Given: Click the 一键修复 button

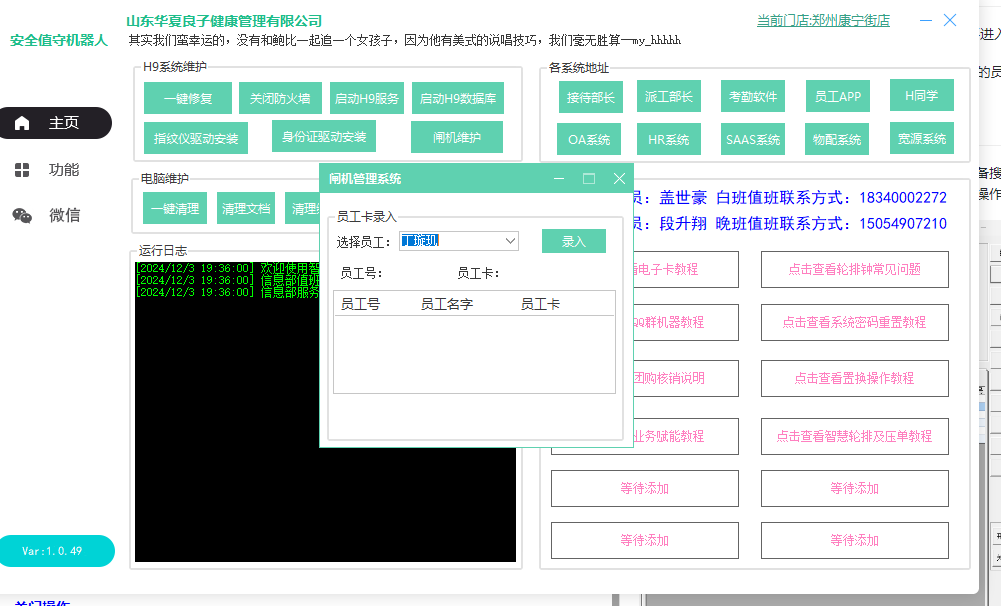Looking at the screenshot, I should point(188,98).
